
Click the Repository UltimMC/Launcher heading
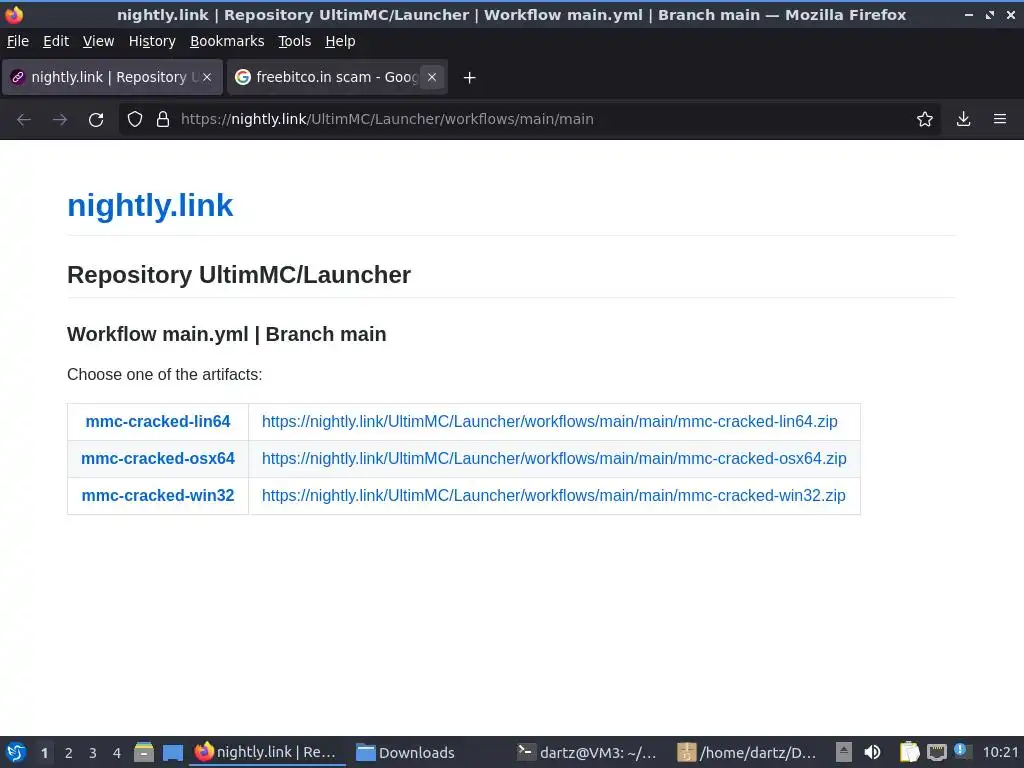coord(239,275)
